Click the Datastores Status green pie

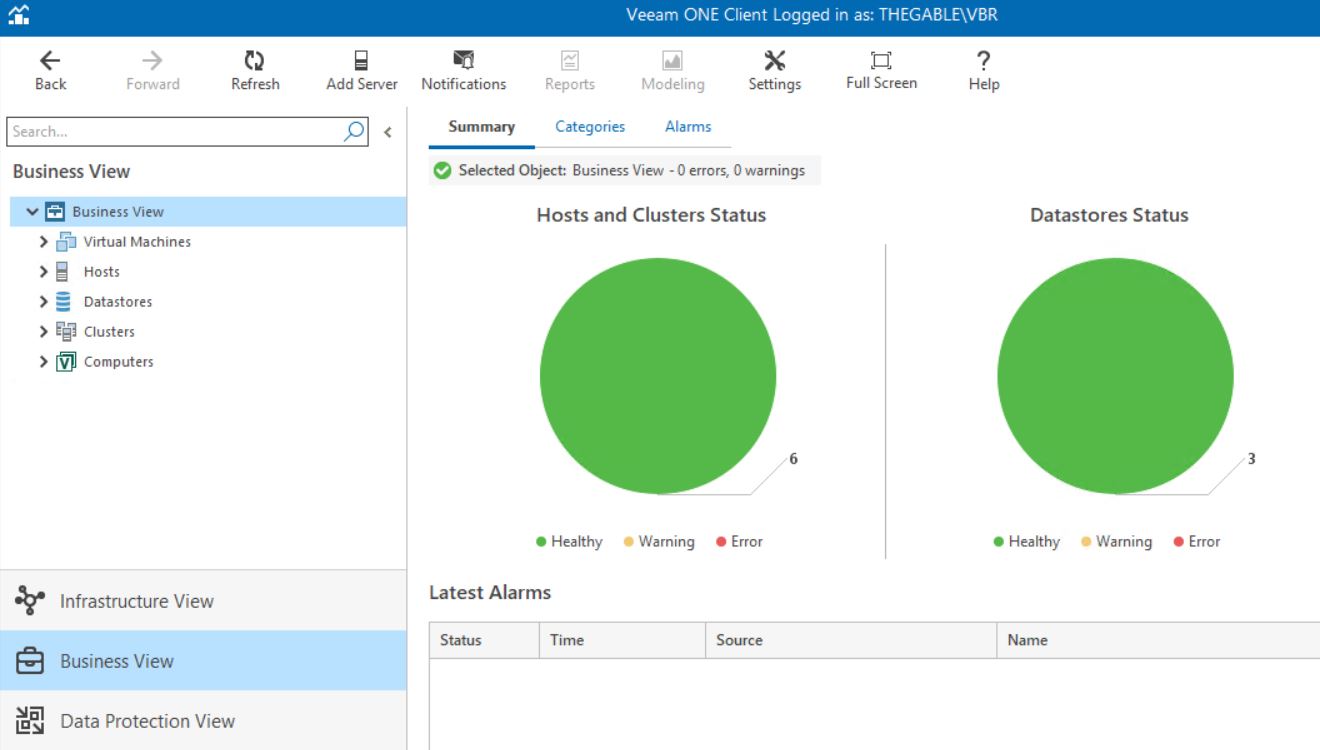click(1115, 376)
